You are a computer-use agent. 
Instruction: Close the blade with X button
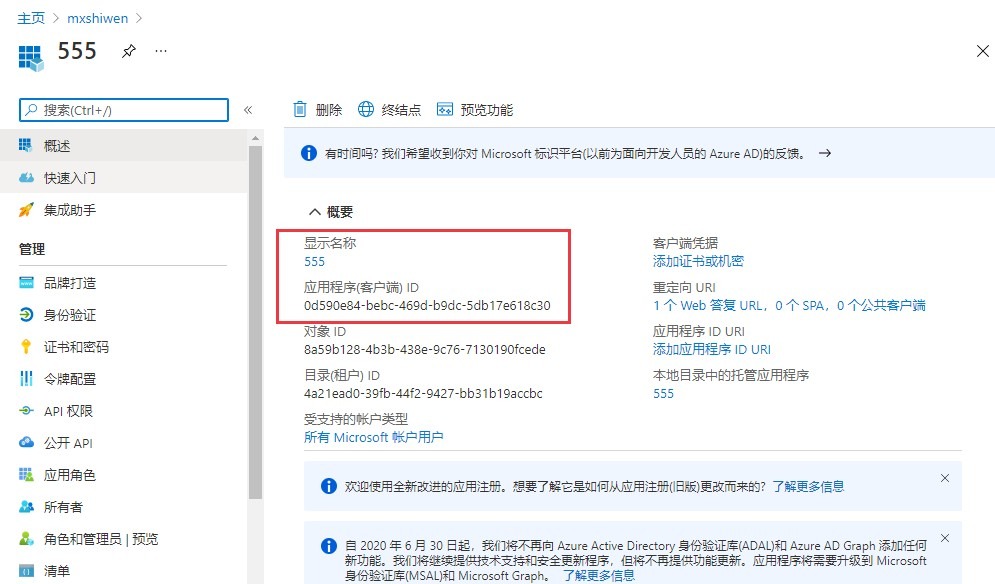[x=982, y=51]
